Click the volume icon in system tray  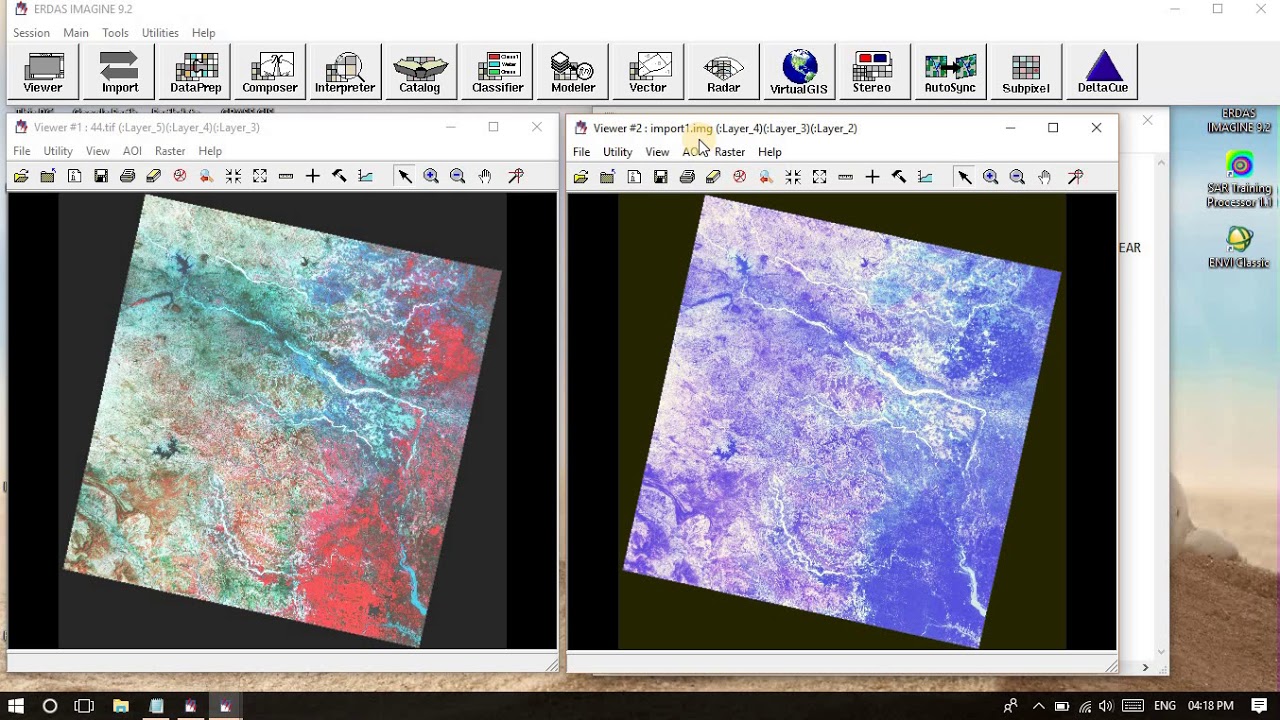click(1106, 706)
